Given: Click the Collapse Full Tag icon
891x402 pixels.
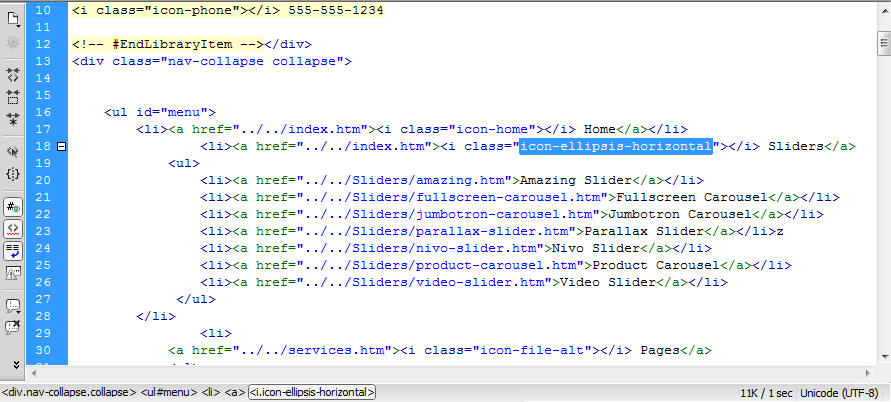Looking at the screenshot, I should (13, 74).
